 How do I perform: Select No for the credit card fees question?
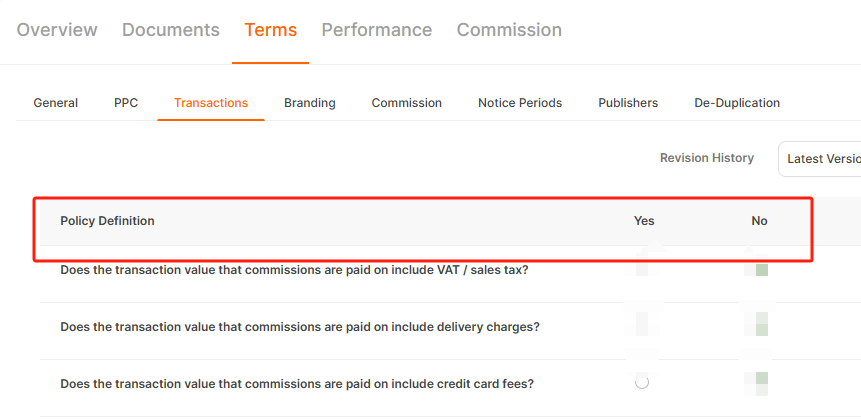[x=761, y=382]
